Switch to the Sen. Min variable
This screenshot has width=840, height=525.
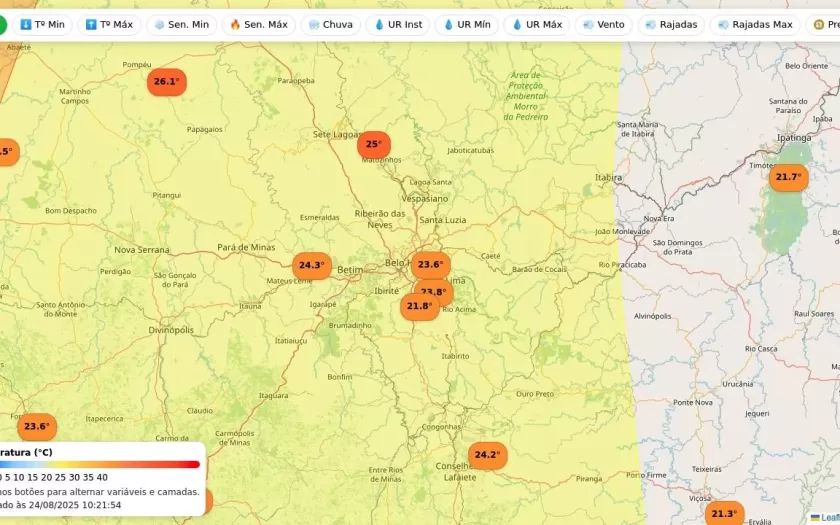point(181,24)
